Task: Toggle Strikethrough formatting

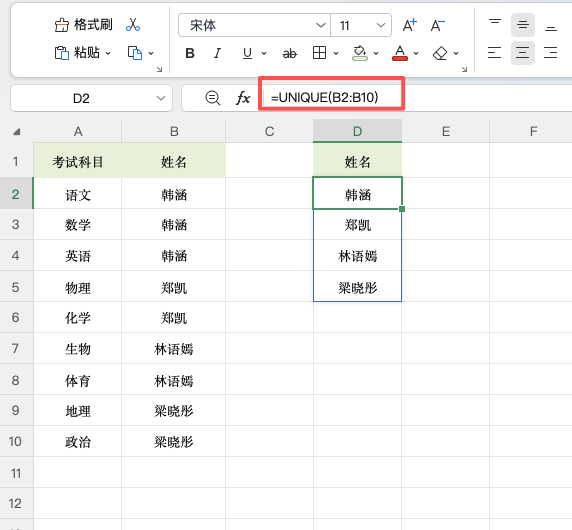Action: (x=290, y=54)
